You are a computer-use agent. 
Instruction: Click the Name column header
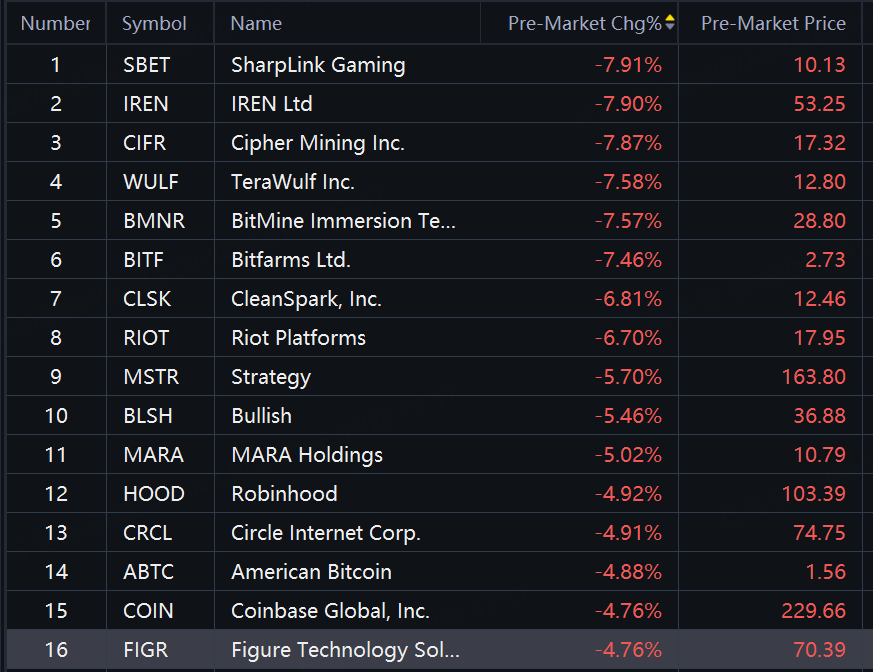pos(256,23)
